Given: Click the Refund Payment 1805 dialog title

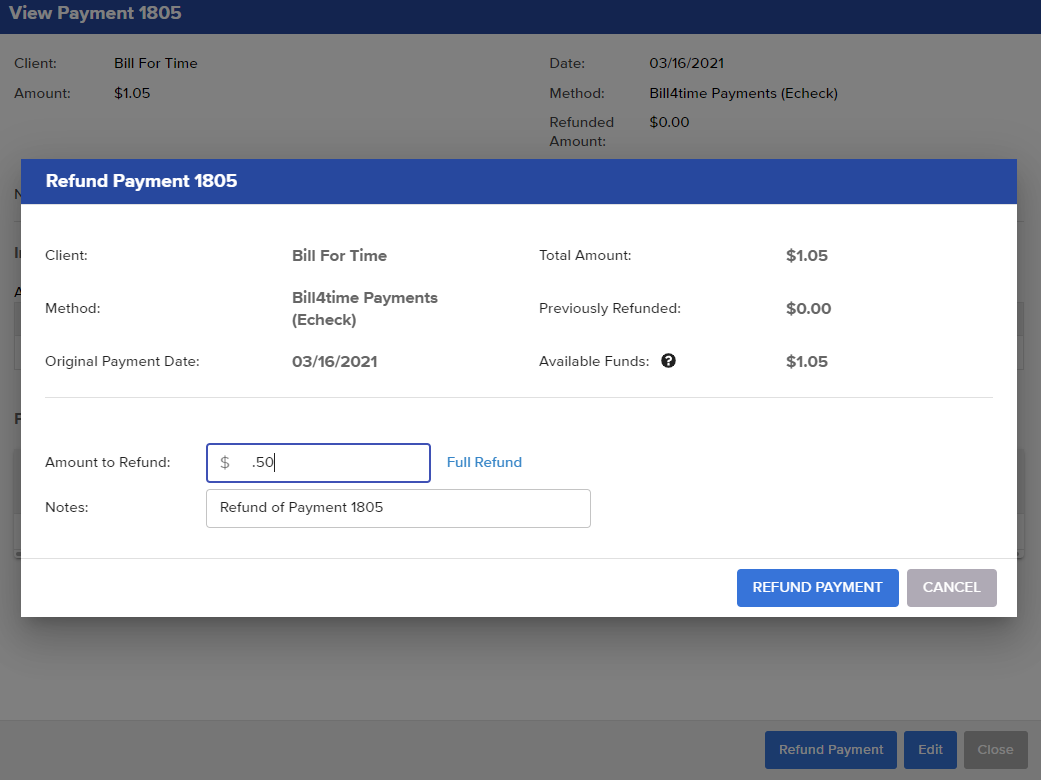Looking at the screenshot, I should click(x=141, y=181).
